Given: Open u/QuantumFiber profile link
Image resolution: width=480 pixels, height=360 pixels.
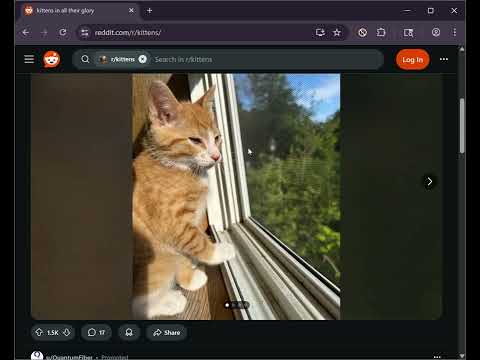Looking at the screenshot, I should 69,357.
